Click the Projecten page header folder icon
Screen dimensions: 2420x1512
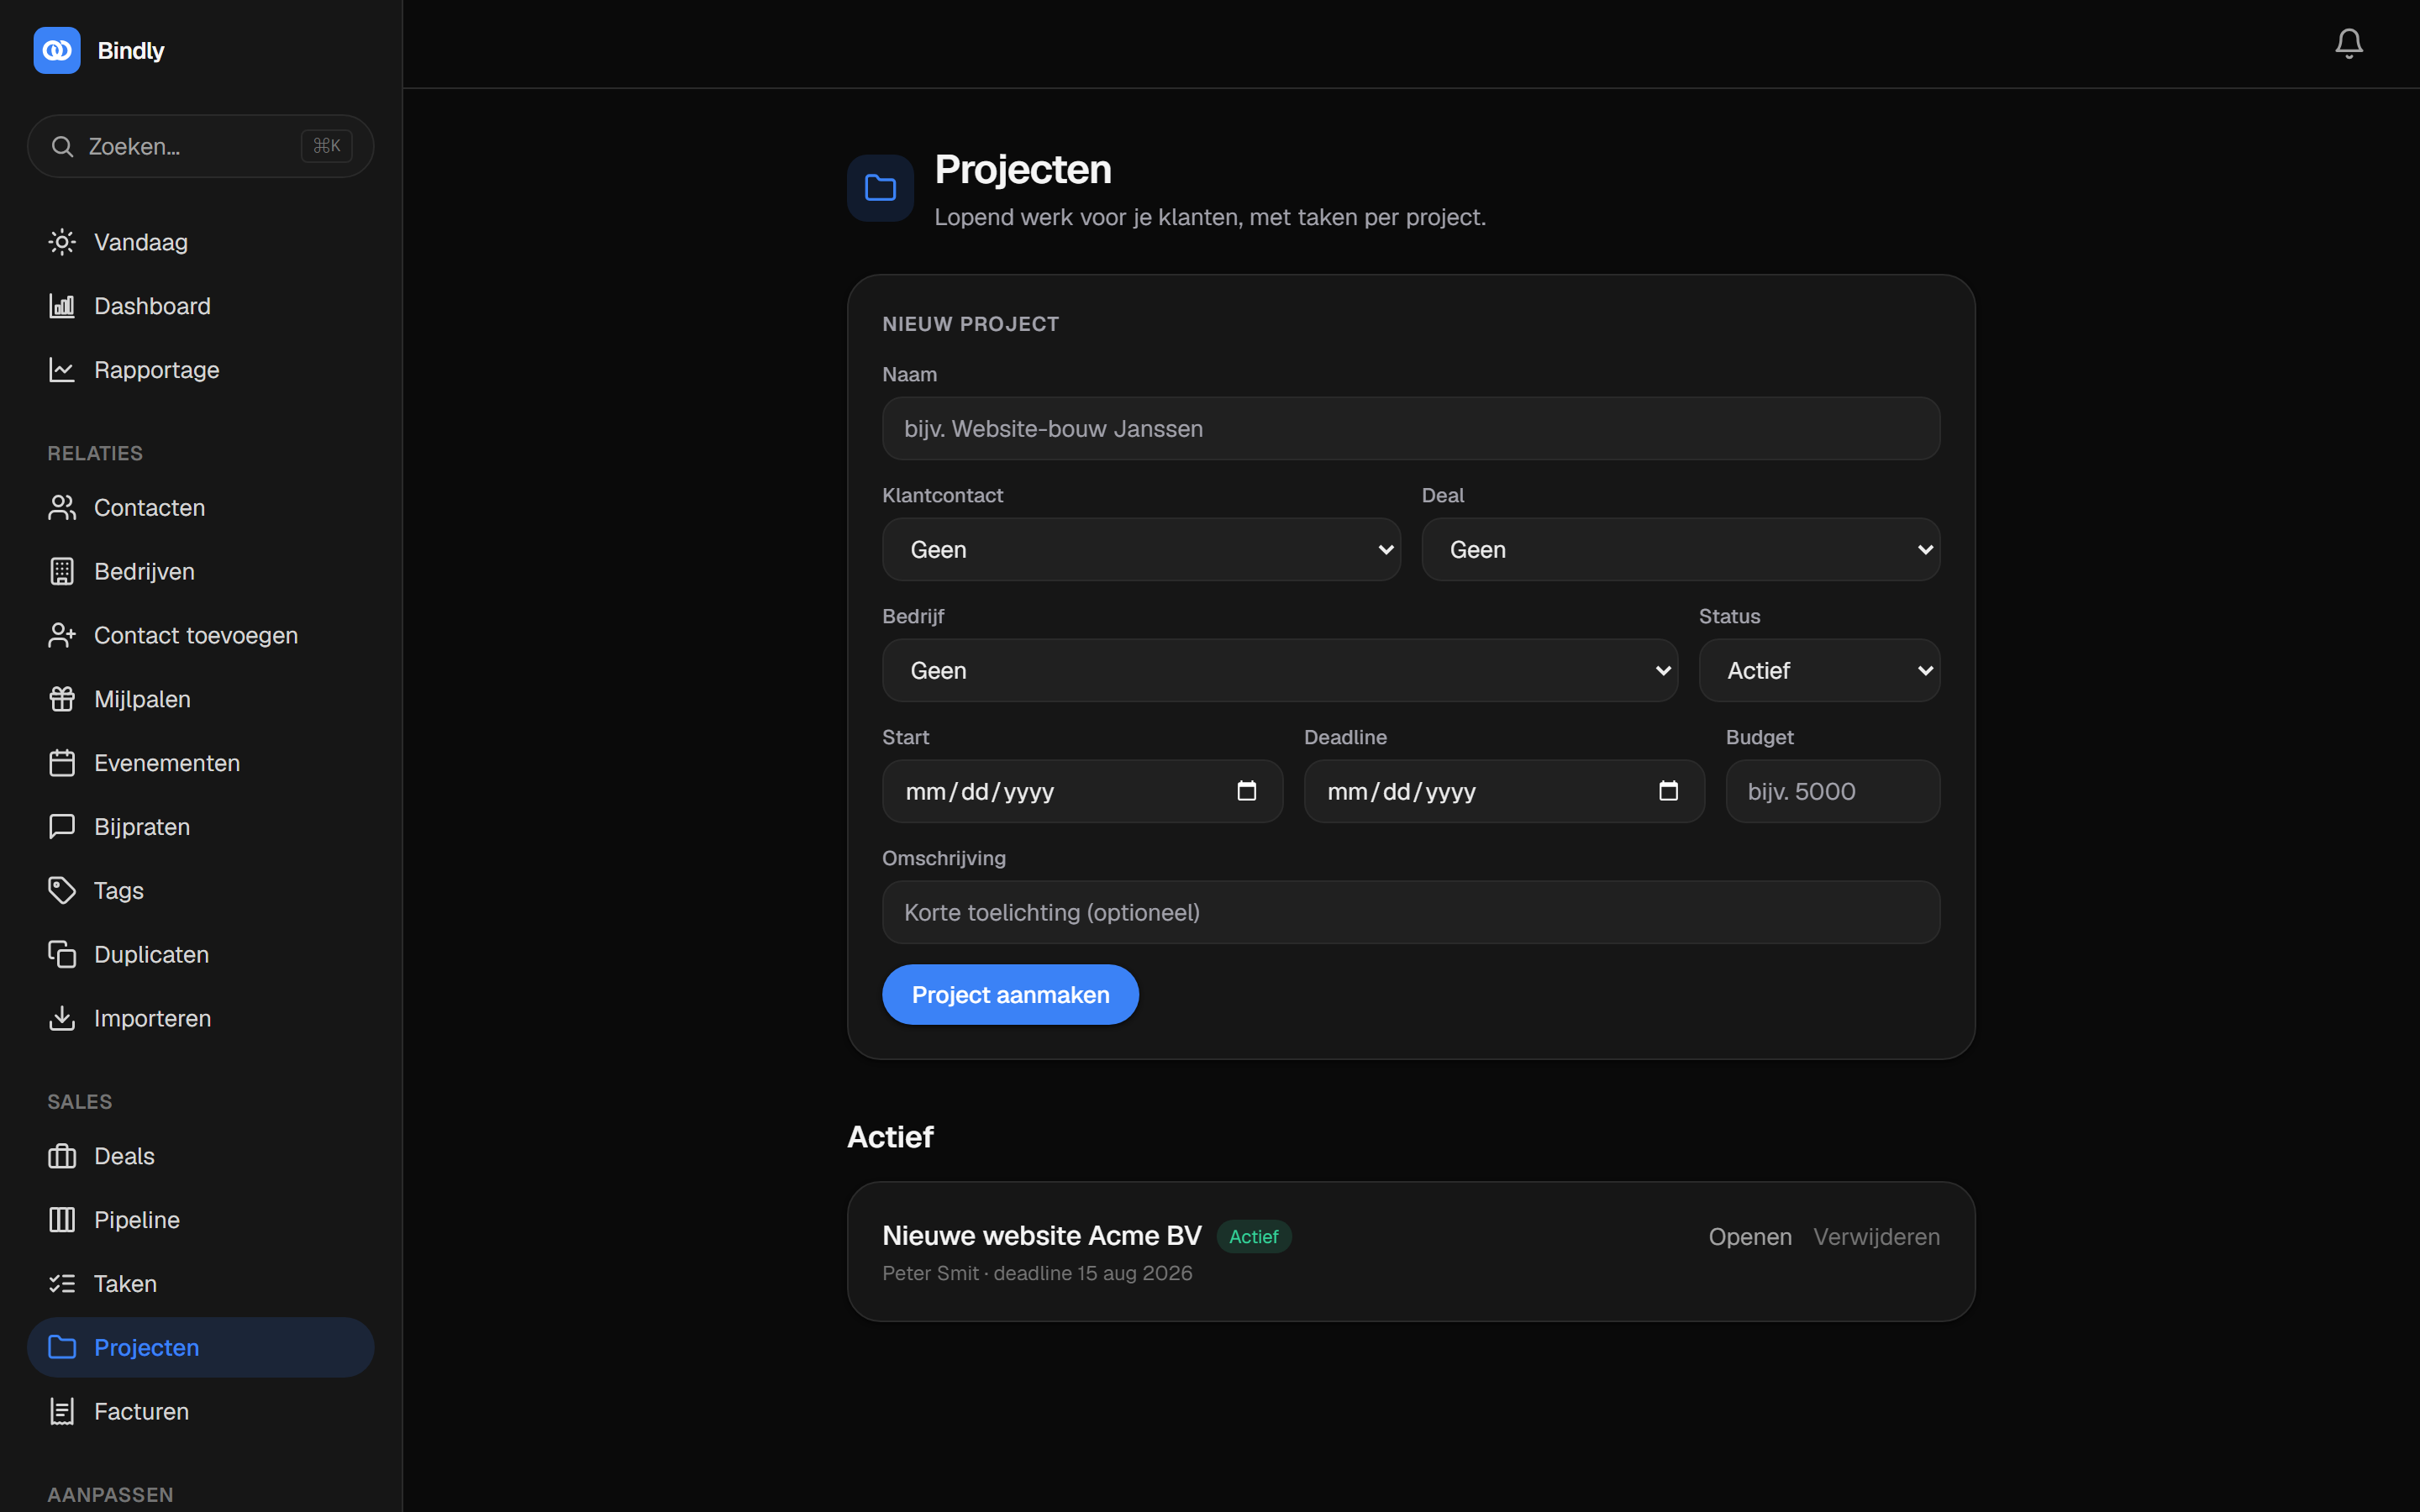coord(880,188)
